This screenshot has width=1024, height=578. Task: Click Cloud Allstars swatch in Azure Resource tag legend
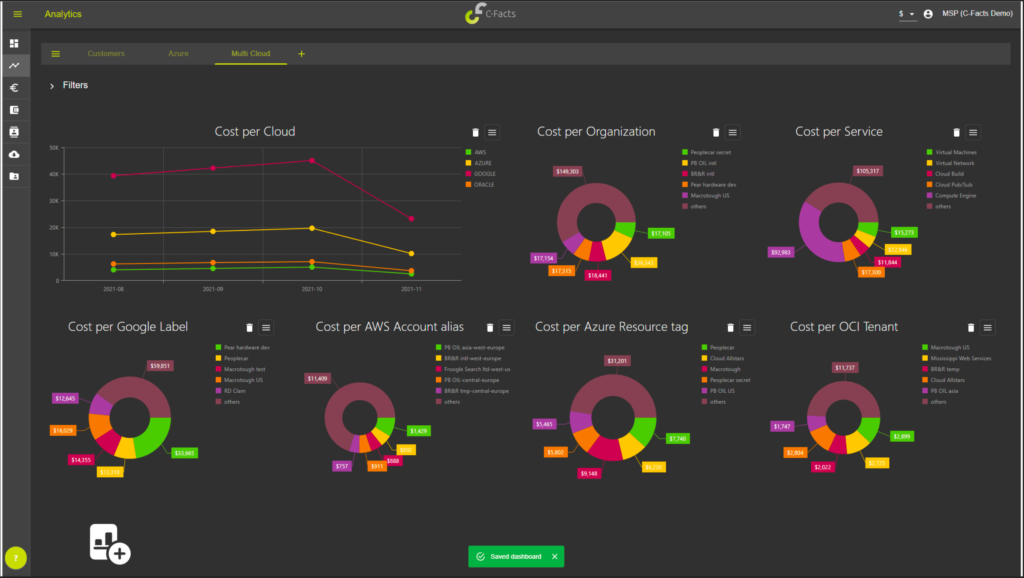704,358
